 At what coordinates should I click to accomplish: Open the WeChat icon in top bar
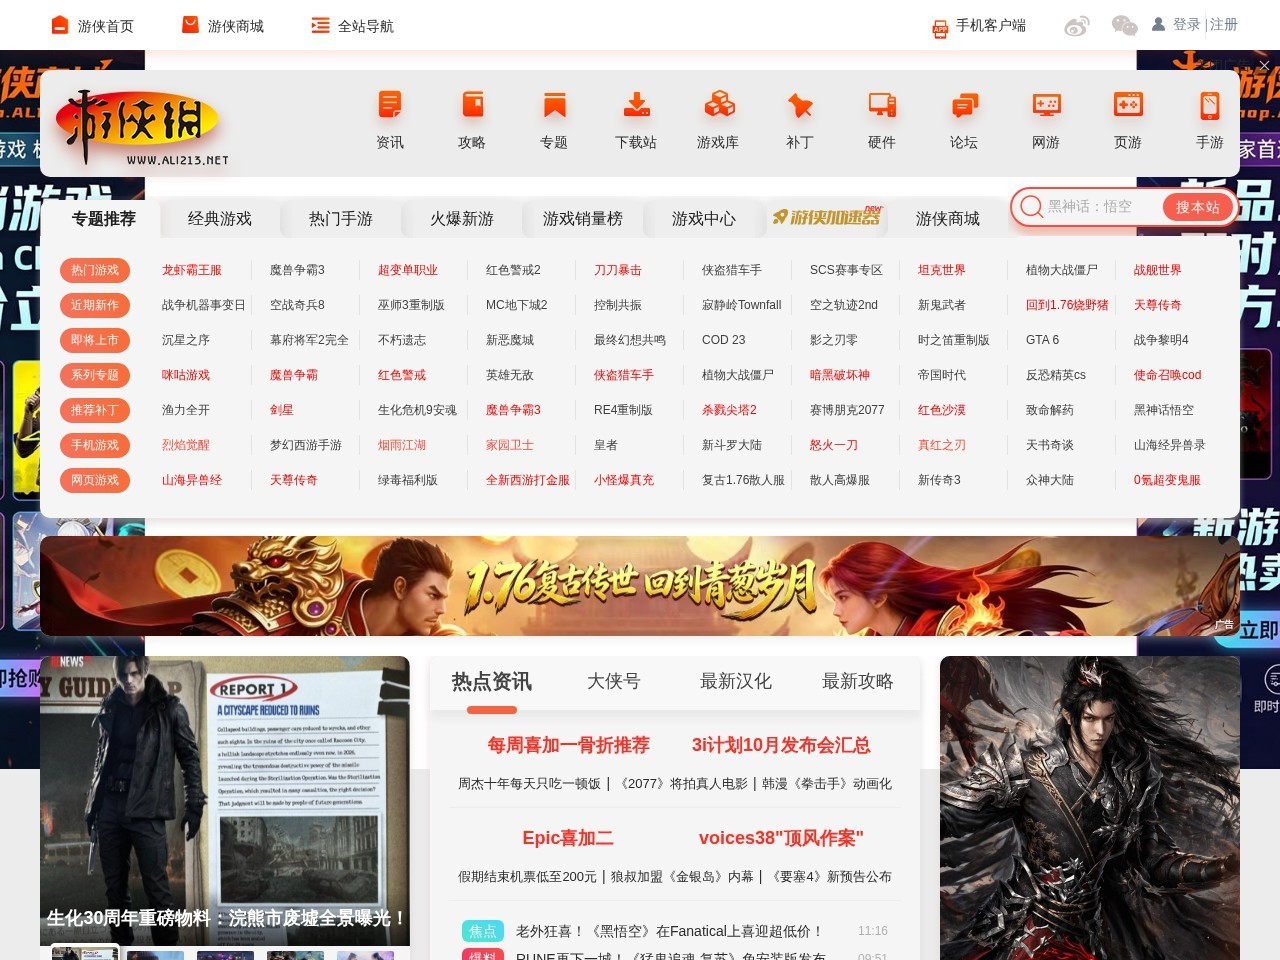1124,26
